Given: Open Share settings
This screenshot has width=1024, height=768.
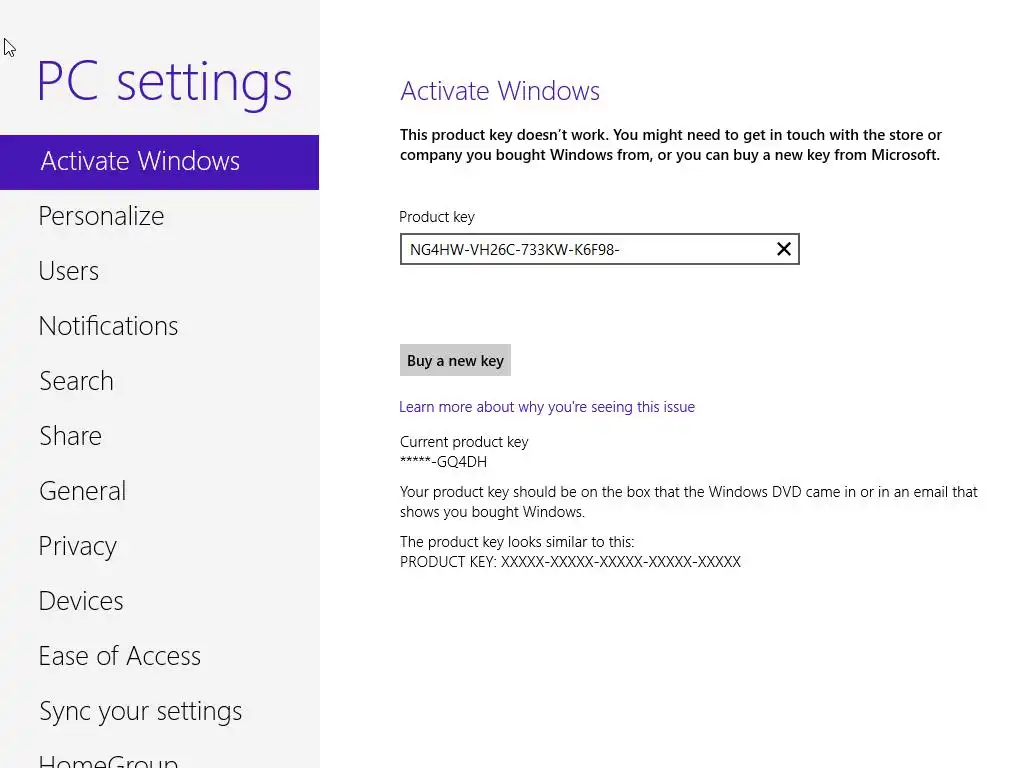Looking at the screenshot, I should 71,436.
